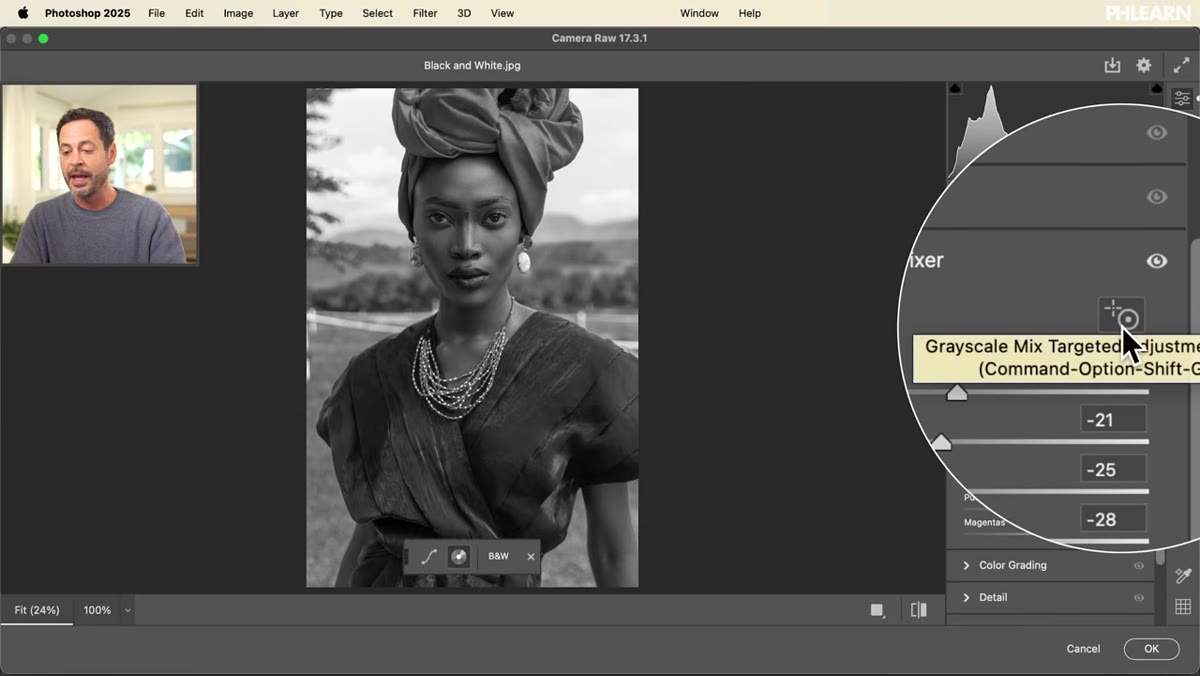
Task: Click the -28 Magentas value field
Action: 1113,519
